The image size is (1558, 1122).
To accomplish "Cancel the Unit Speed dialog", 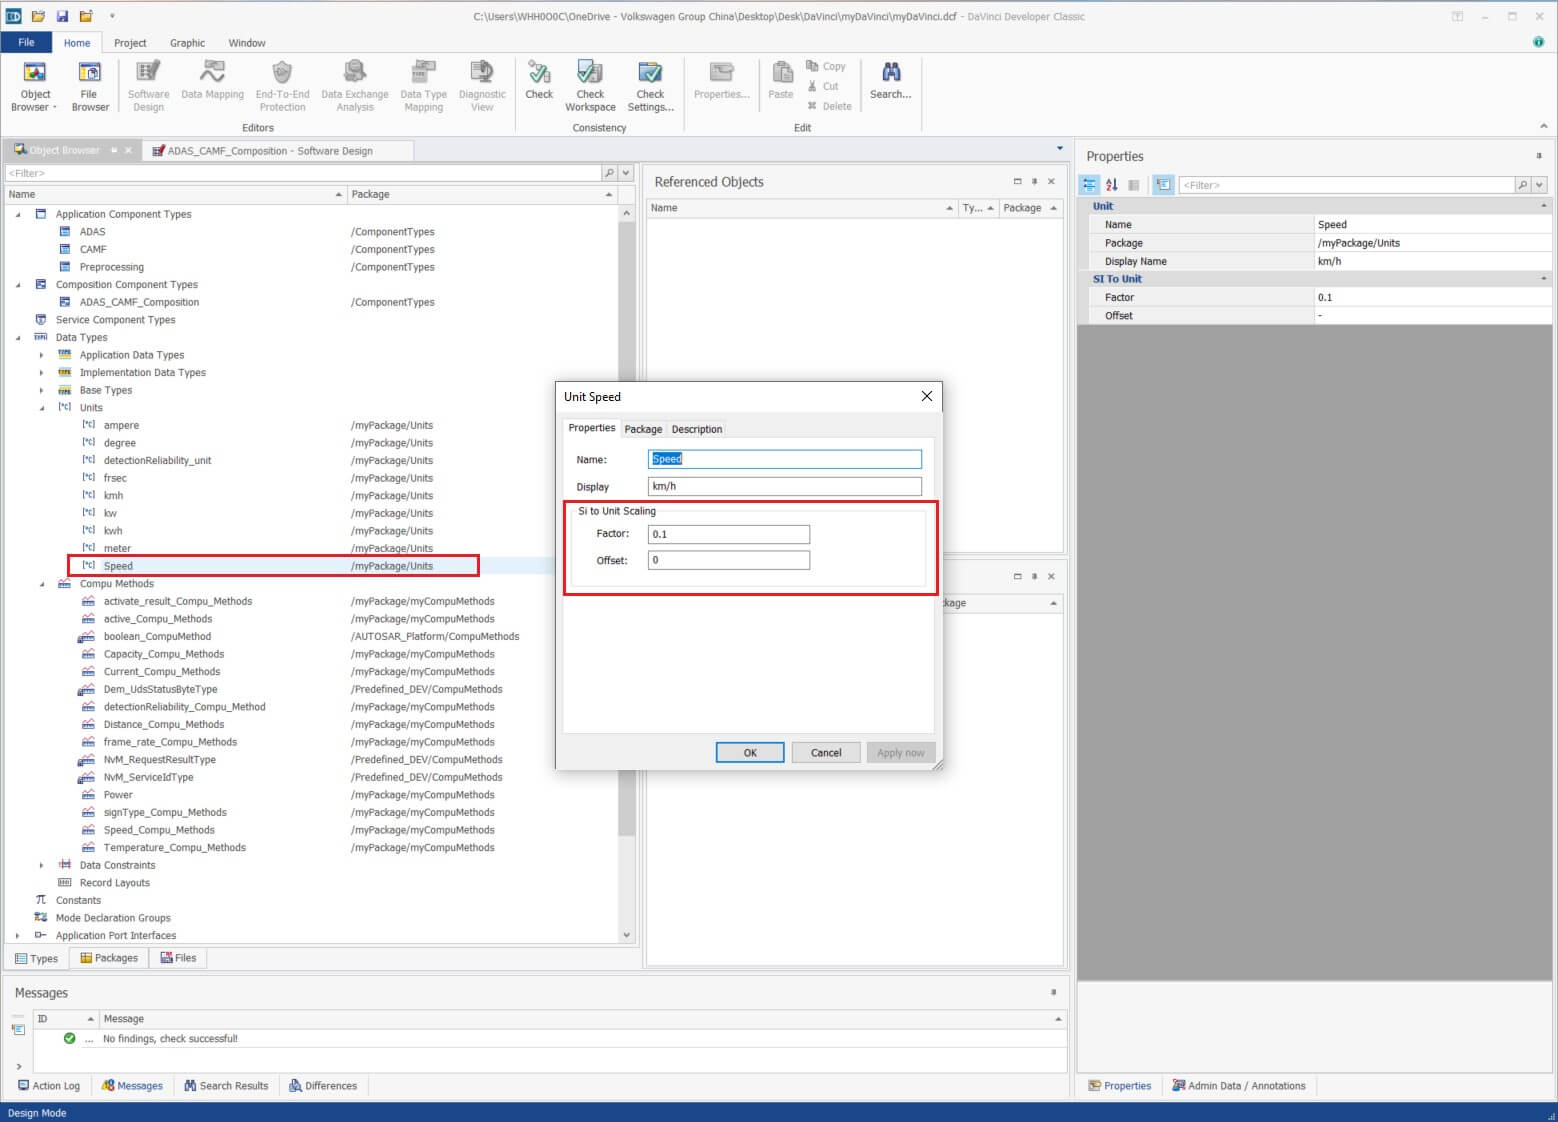I will point(825,753).
